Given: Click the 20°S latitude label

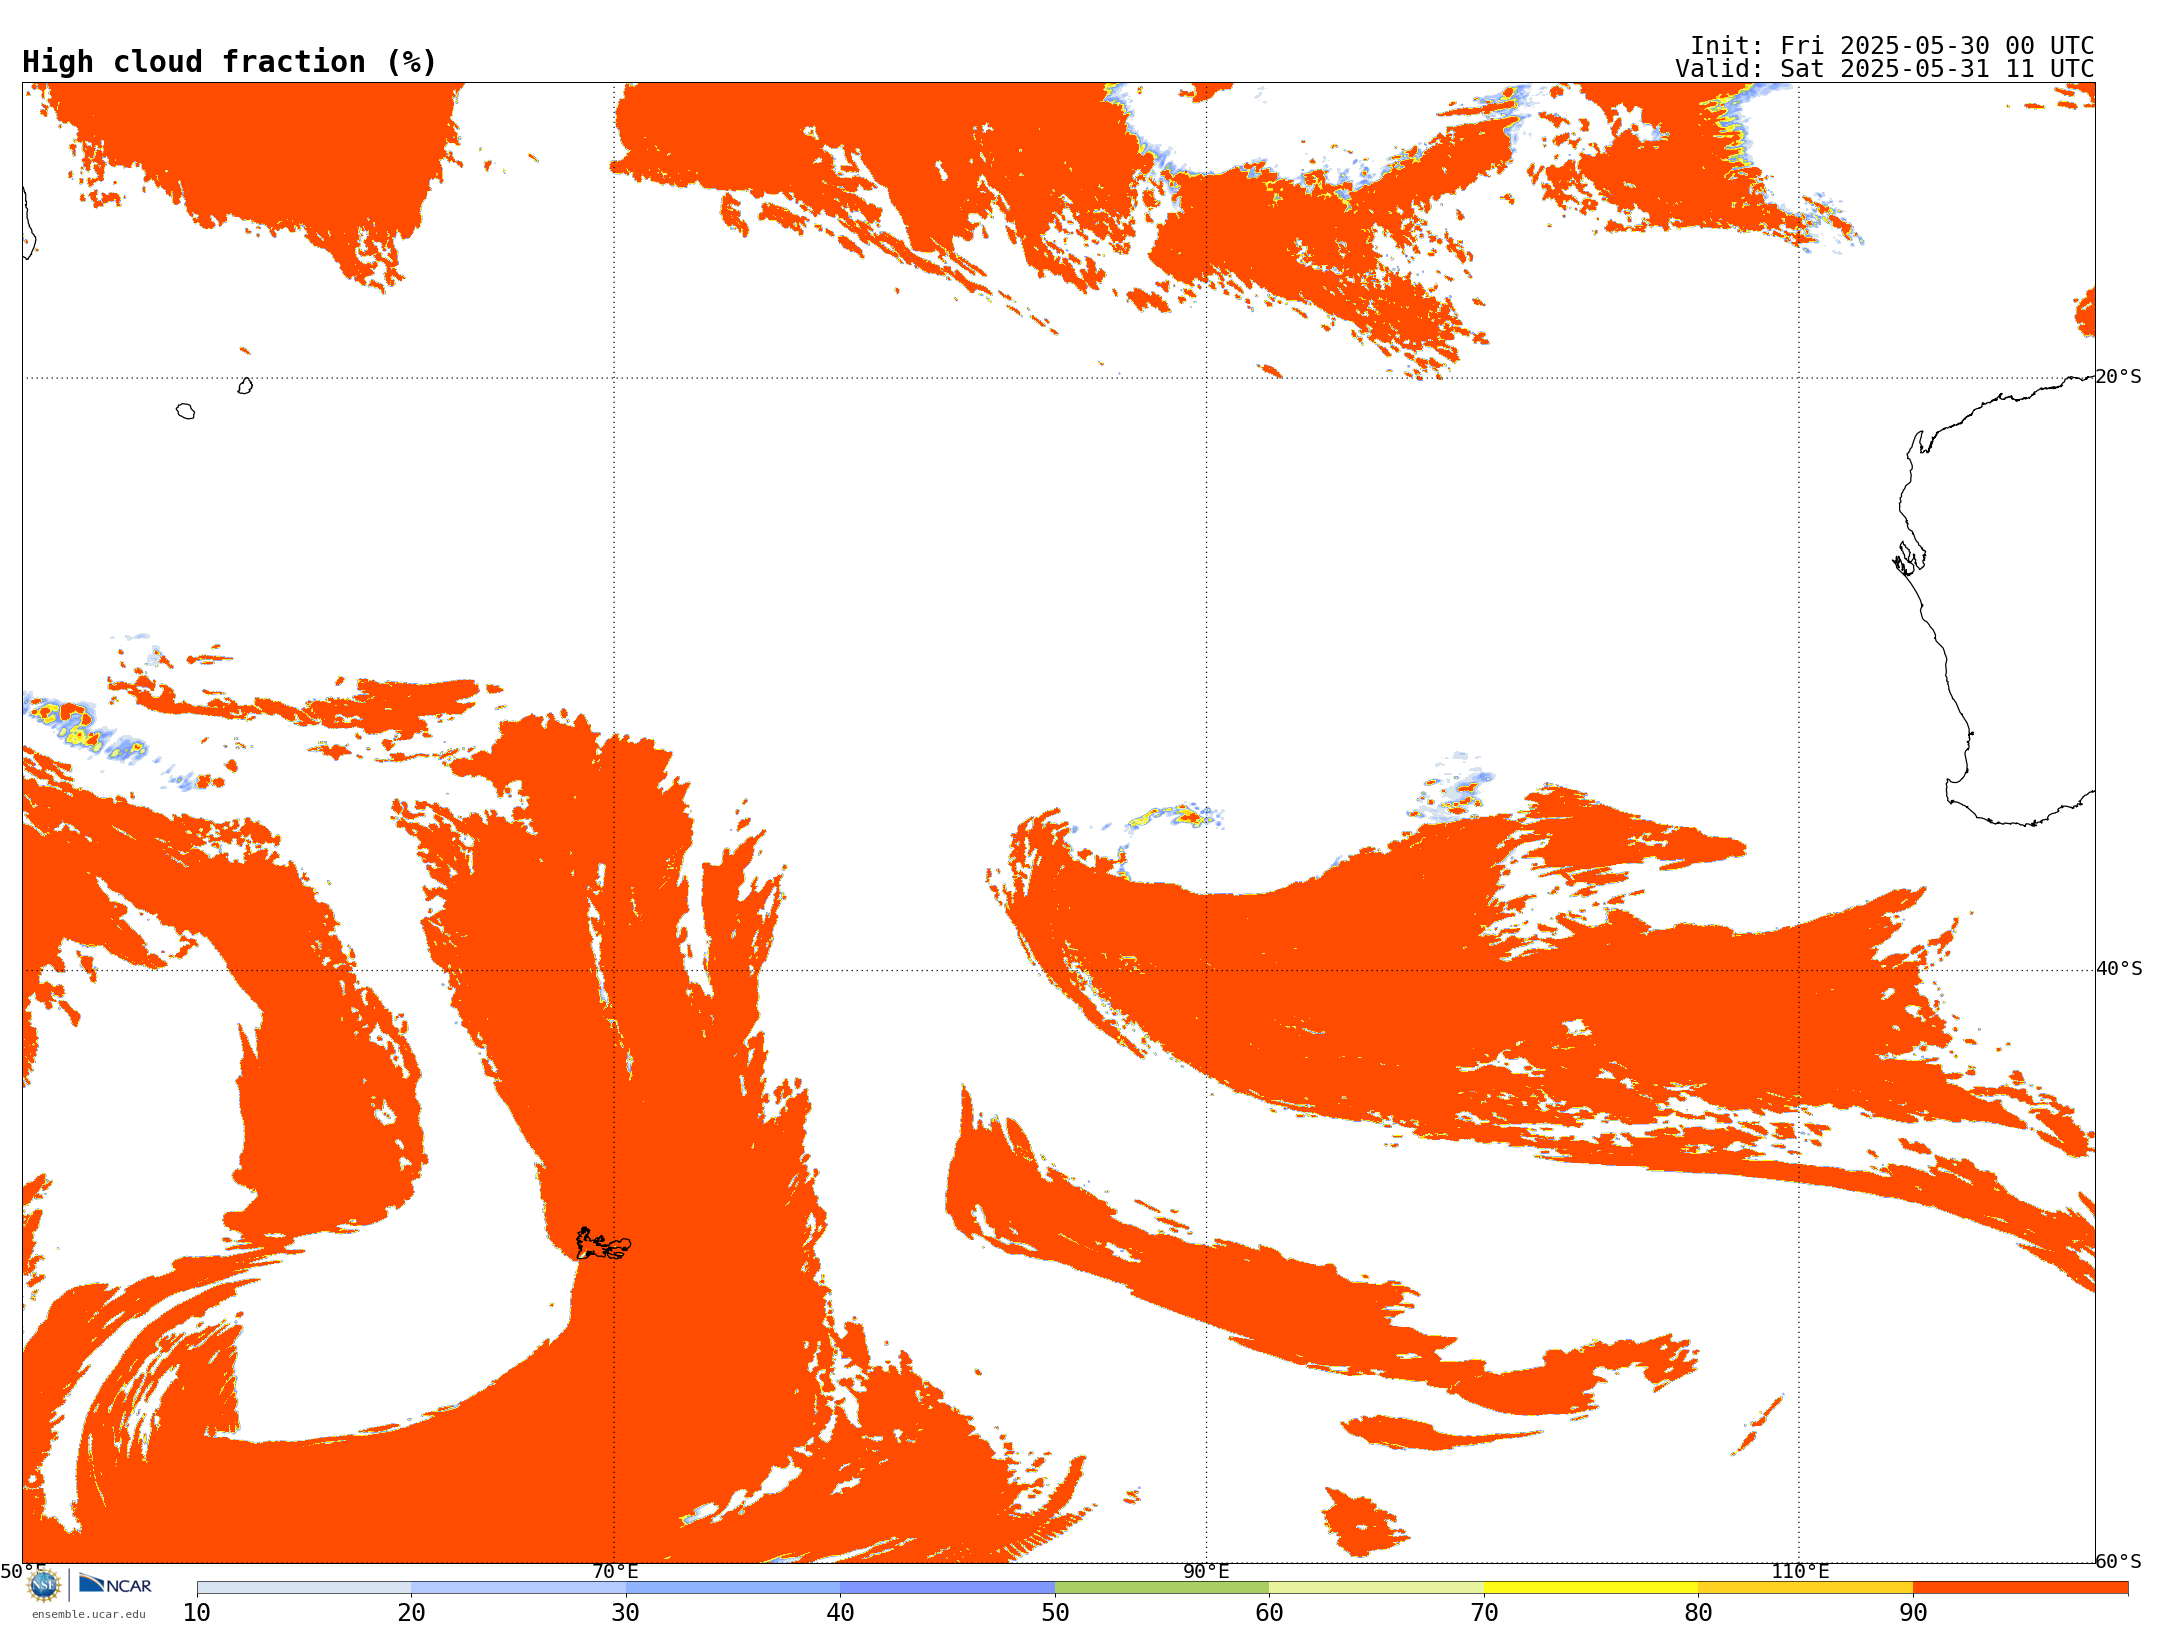Looking at the screenshot, I should click(2118, 376).
